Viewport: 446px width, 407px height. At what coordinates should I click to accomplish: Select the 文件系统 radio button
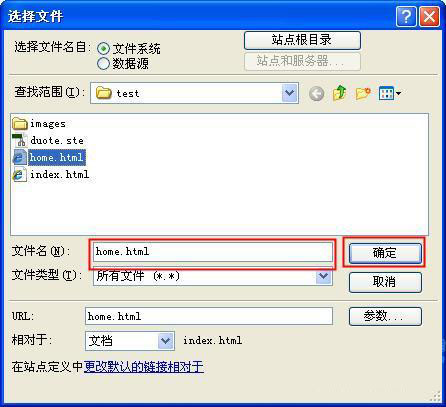pyautogui.click(x=103, y=49)
